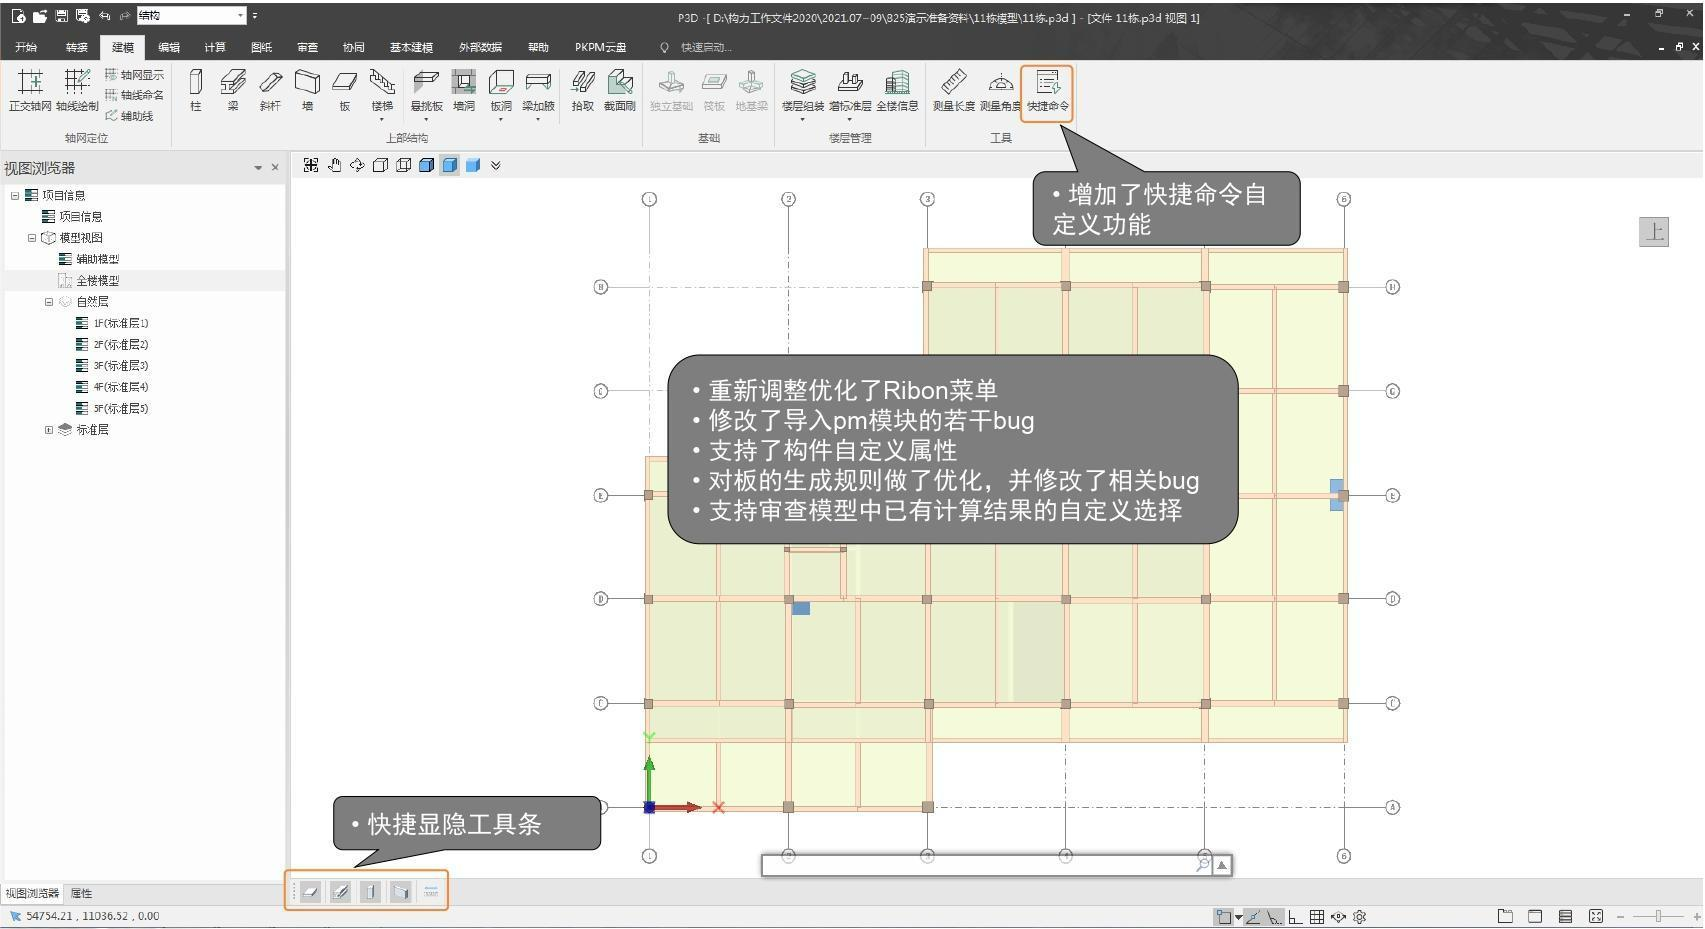Collapse the 自然层 tree node

coord(48,302)
